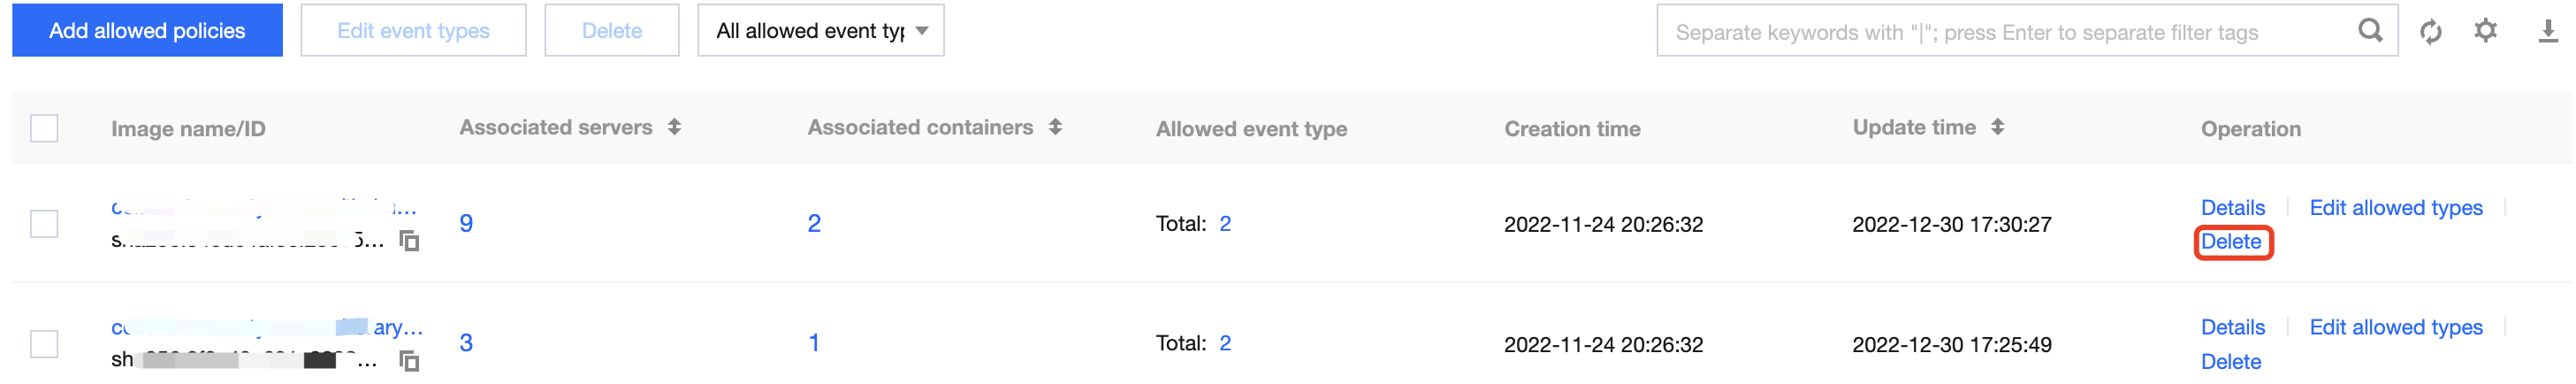Click Delete link in first row
Viewport: 2576px width, 384px height.
2231,242
